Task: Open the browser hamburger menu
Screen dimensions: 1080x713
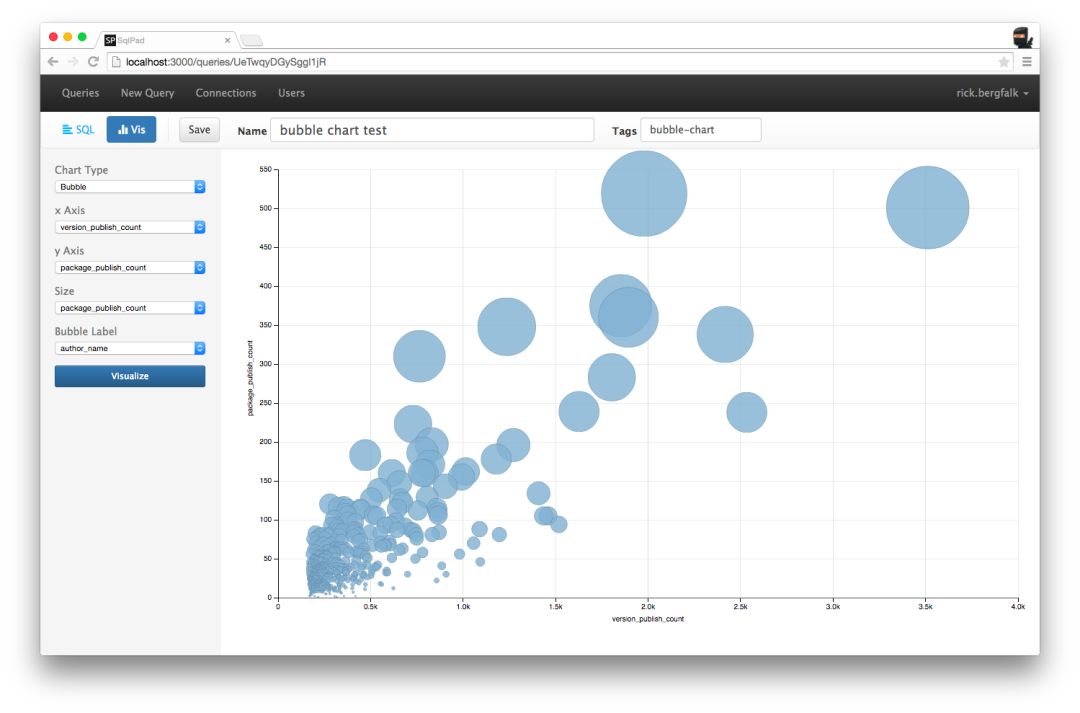Action: tap(1026, 62)
